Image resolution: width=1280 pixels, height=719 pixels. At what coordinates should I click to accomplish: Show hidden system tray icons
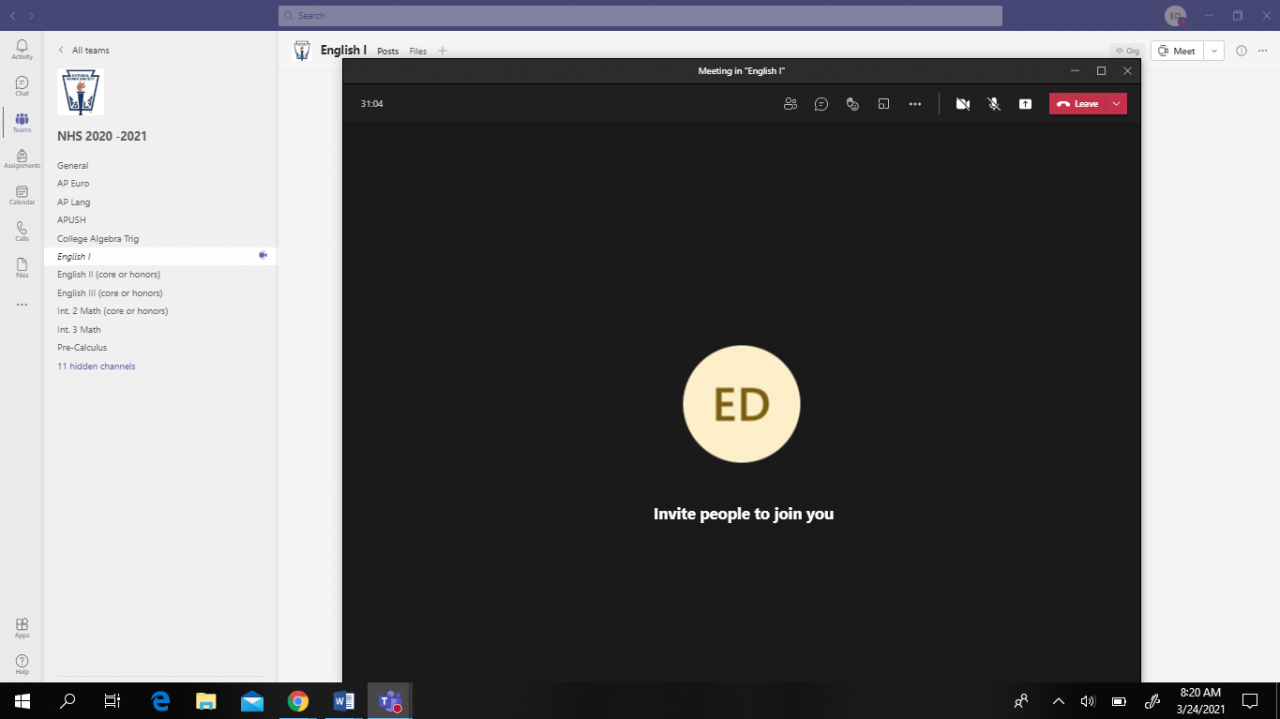click(1058, 701)
